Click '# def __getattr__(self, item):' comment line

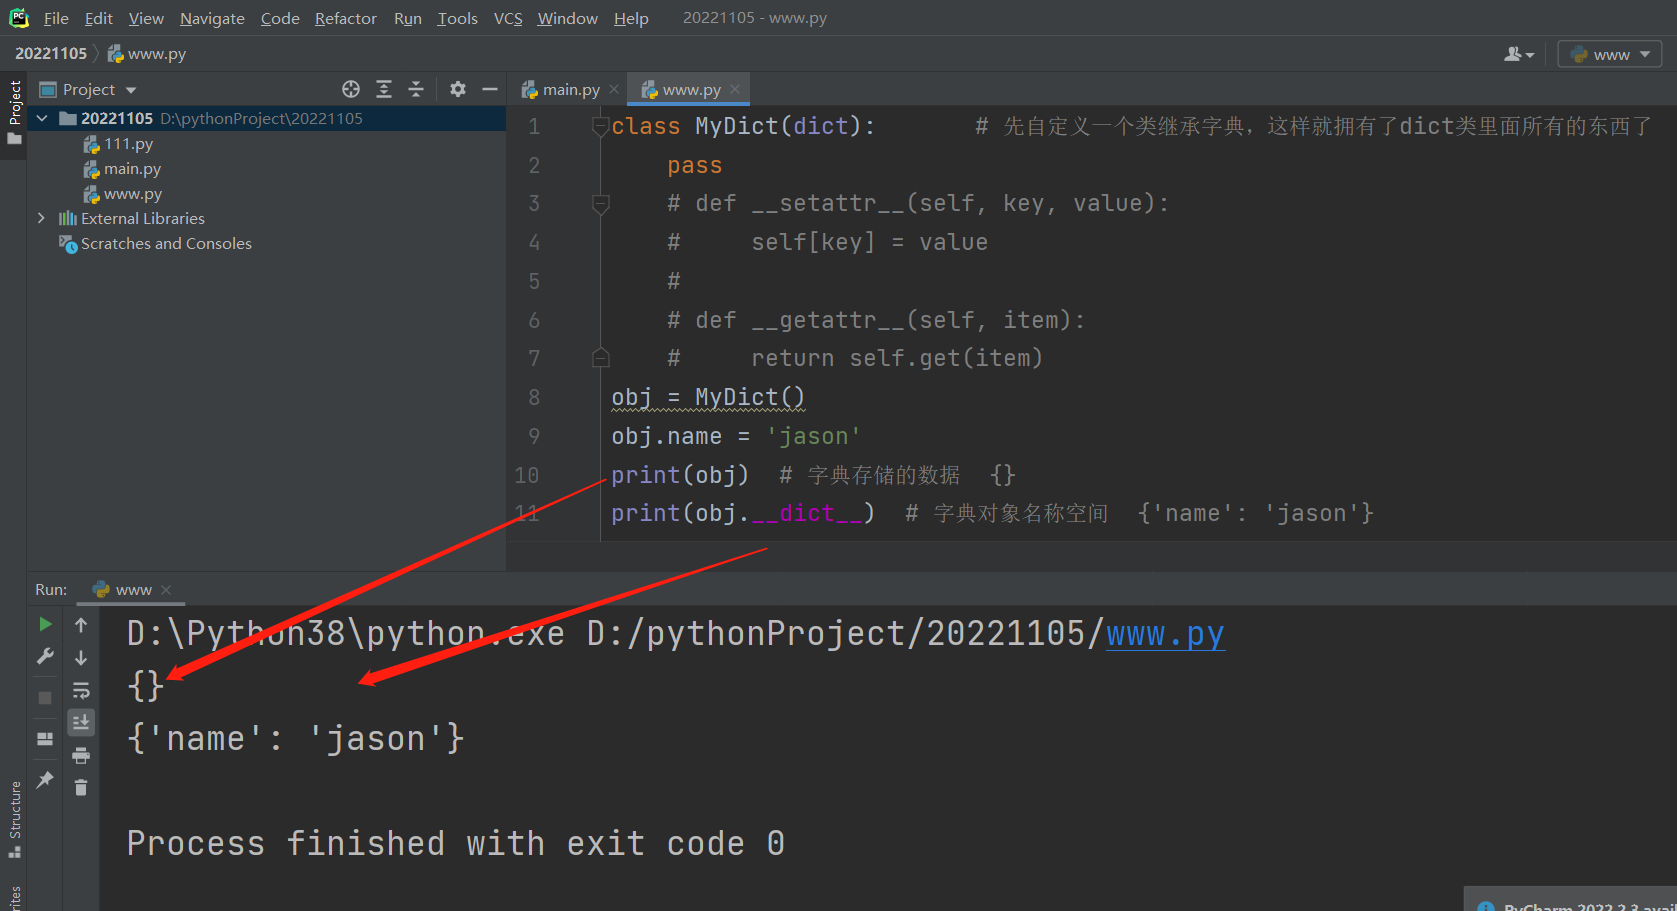coord(875,320)
